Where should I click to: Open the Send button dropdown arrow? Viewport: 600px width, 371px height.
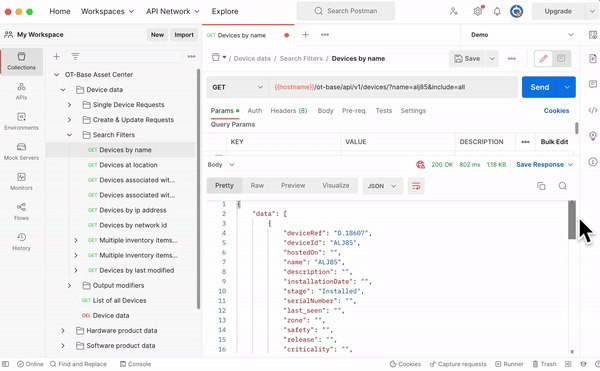pos(567,87)
